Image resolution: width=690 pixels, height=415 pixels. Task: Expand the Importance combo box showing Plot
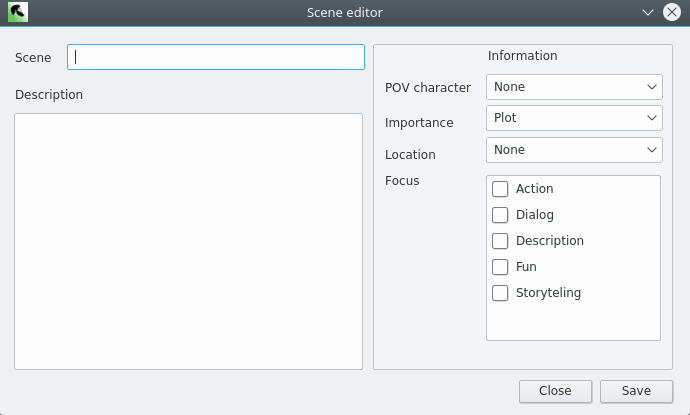pyautogui.click(x=574, y=118)
